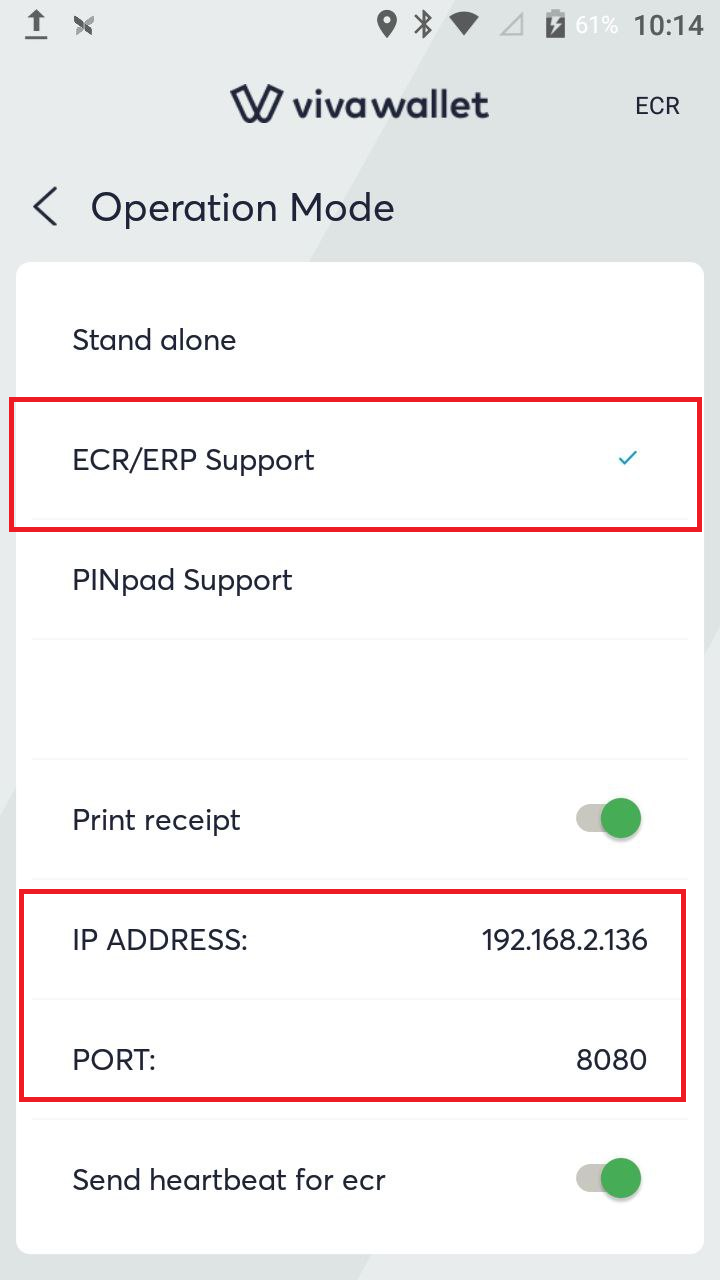
Task: Tap the Viva Wallet logo
Action: click(x=359, y=104)
